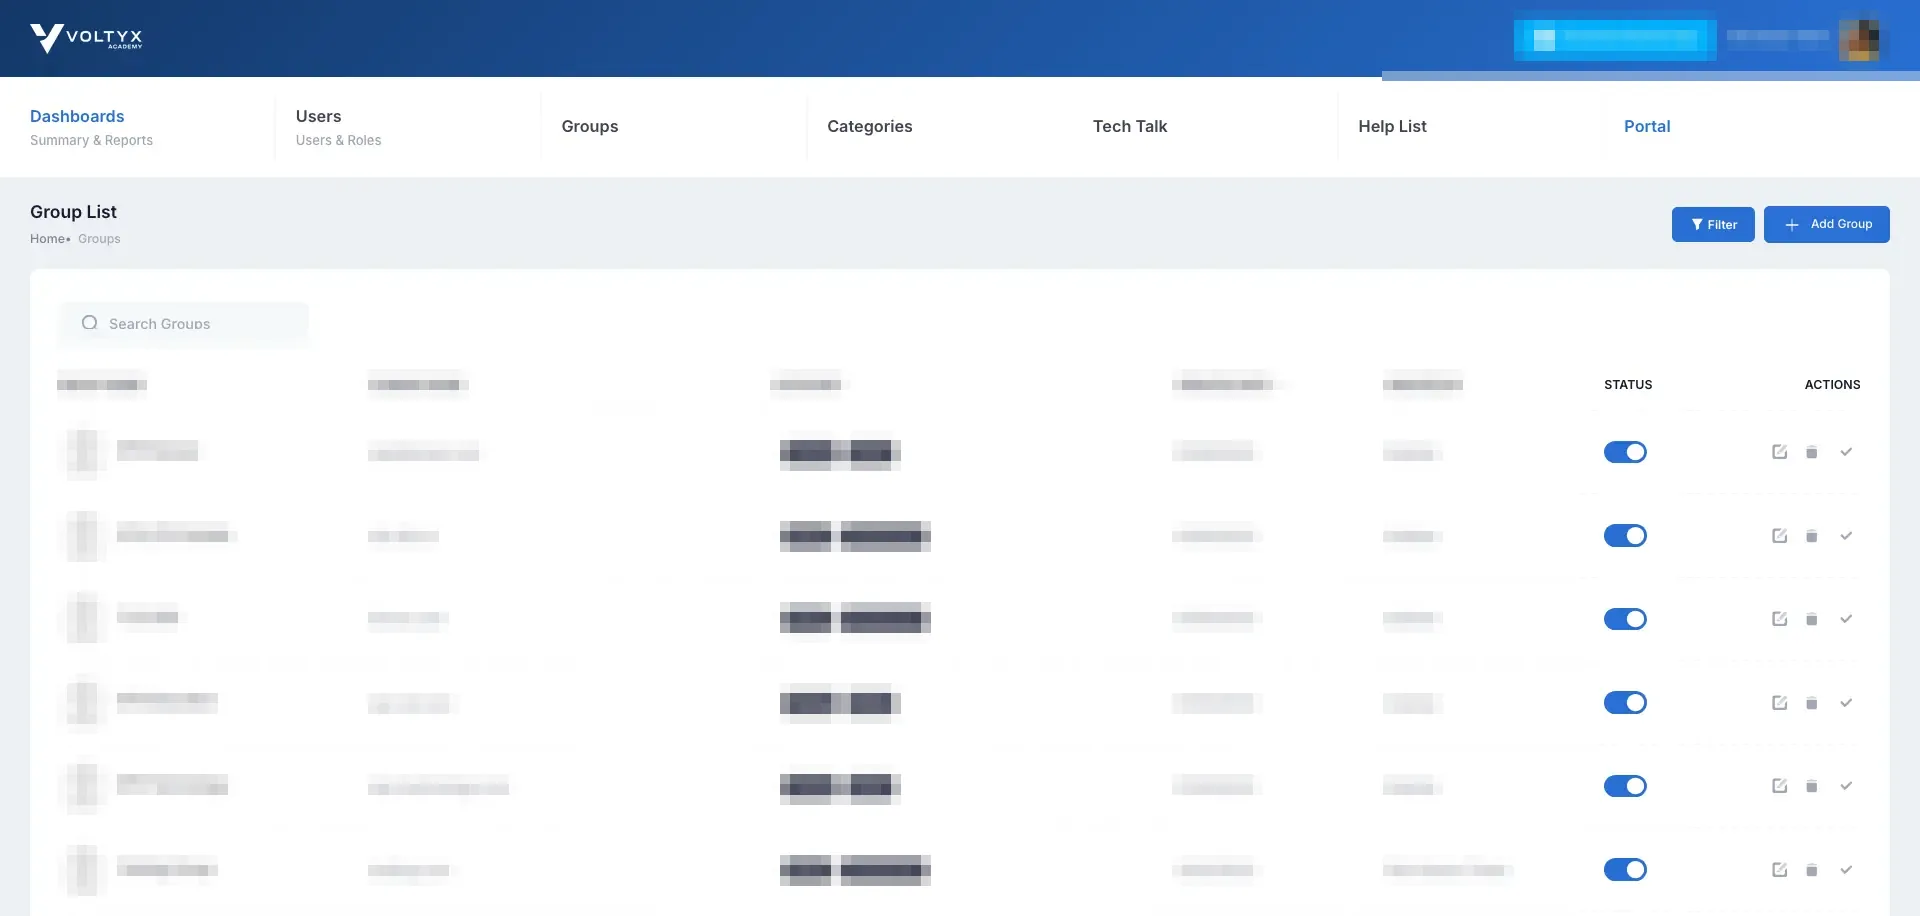Click the edit icon in the first group row
The image size is (1920, 916).
coord(1779,452)
